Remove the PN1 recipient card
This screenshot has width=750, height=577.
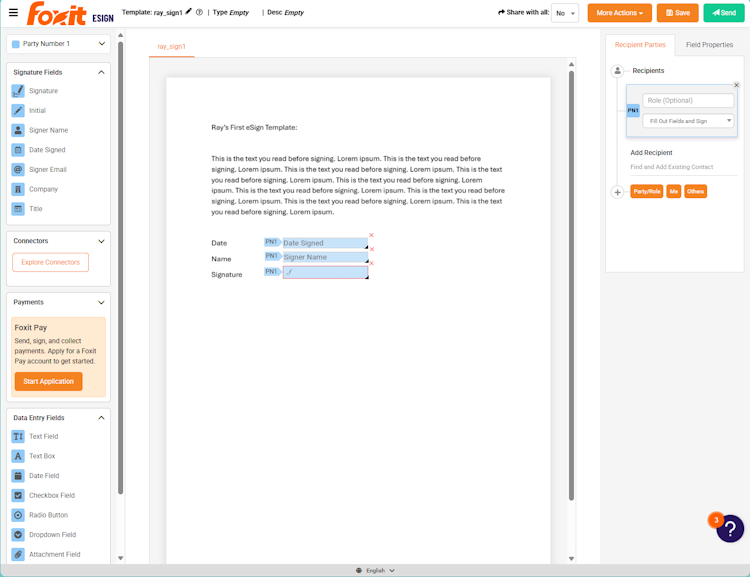(x=737, y=85)
